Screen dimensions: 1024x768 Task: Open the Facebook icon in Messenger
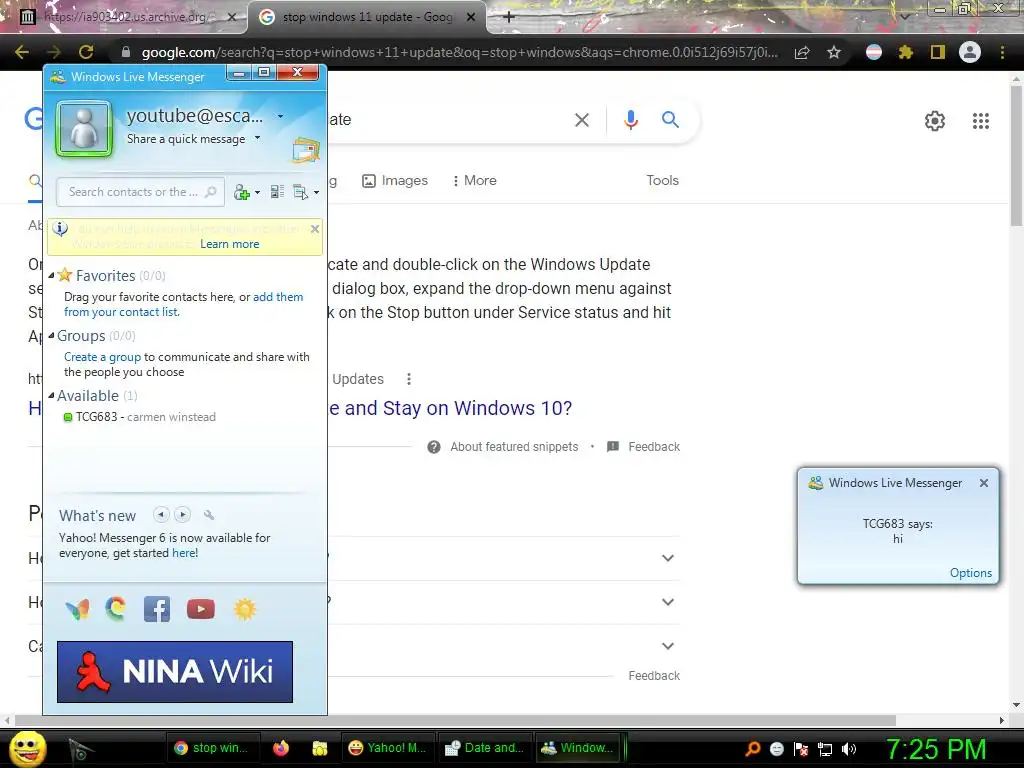pyautogui.click(x=157, y=609)
